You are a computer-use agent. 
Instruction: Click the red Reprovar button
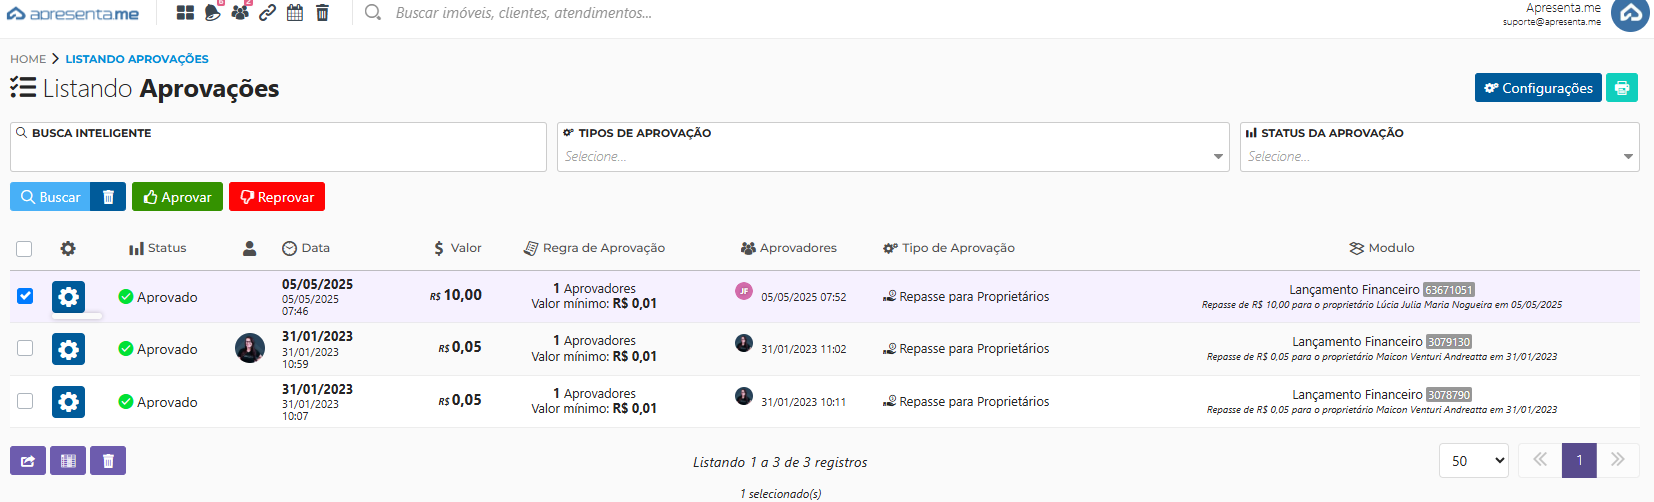click(x=277, y=197)
